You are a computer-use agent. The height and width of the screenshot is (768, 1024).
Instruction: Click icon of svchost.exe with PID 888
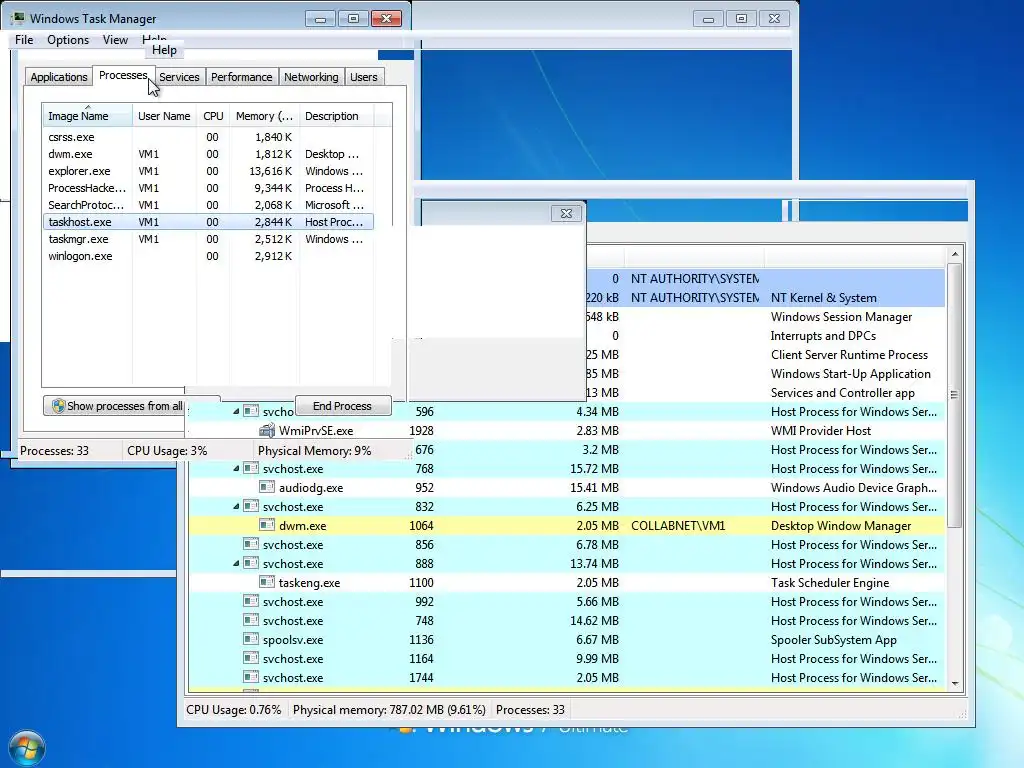251,563
